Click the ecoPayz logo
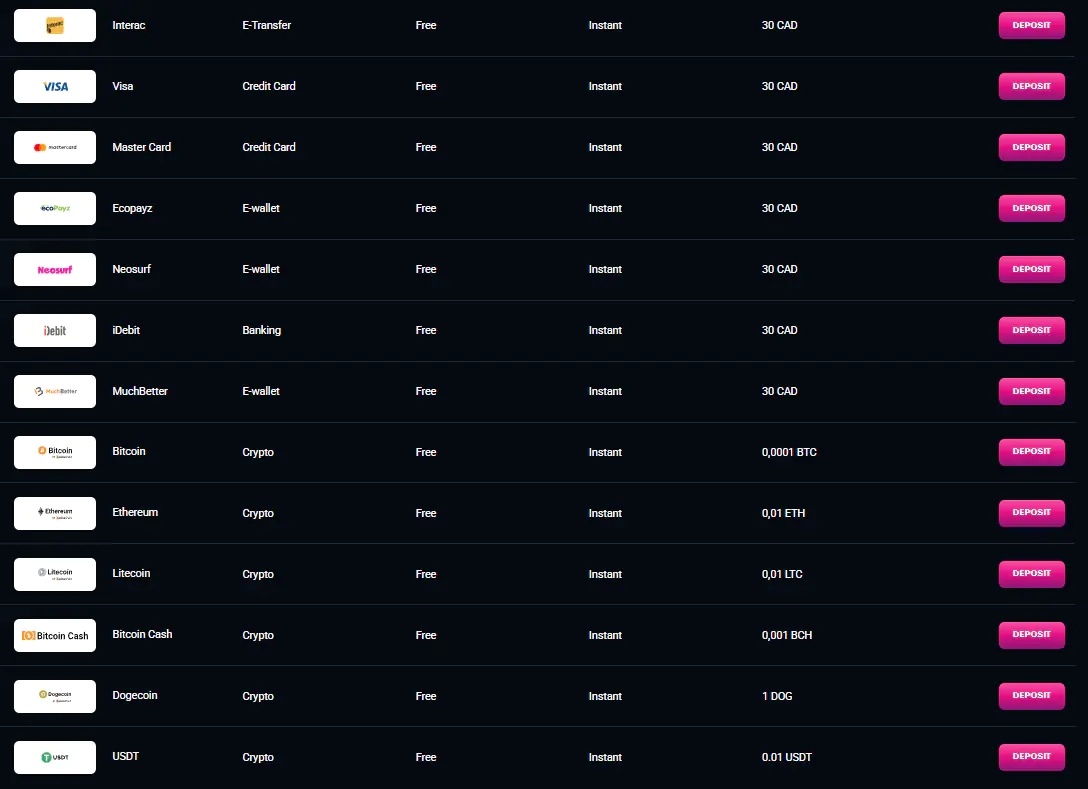The image size is (1088, 789). click(55, 209)
